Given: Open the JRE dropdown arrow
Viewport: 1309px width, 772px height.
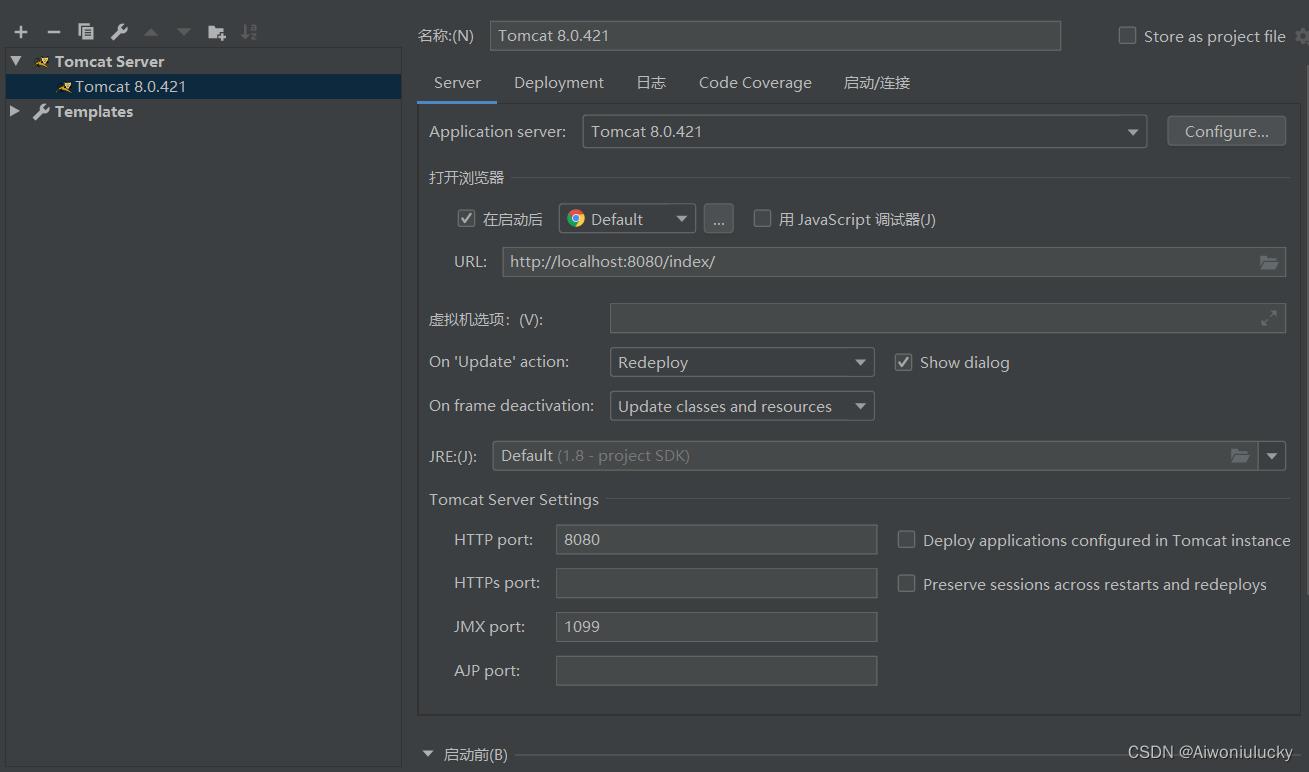Looking at the screenshot, I should click(x=1272, y=456).
